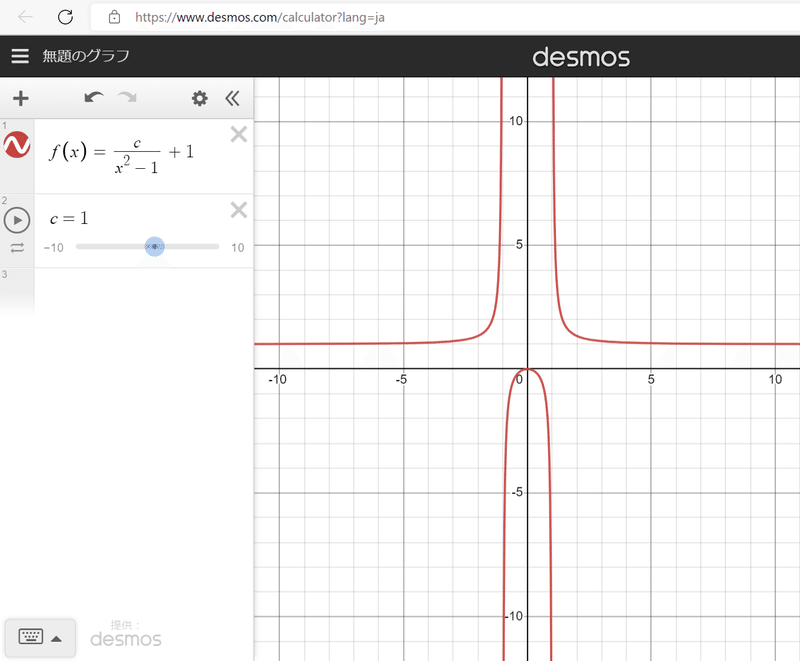The width and height of the screenshot is (800, 661).
Task: Click the empty expression row 3
Action: click(x=144, y=291)
